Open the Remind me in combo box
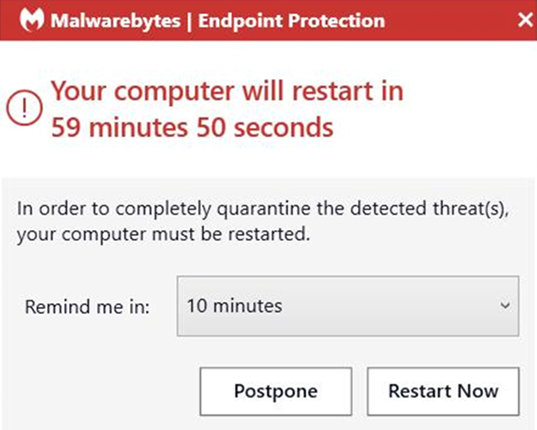 [348, 306]
